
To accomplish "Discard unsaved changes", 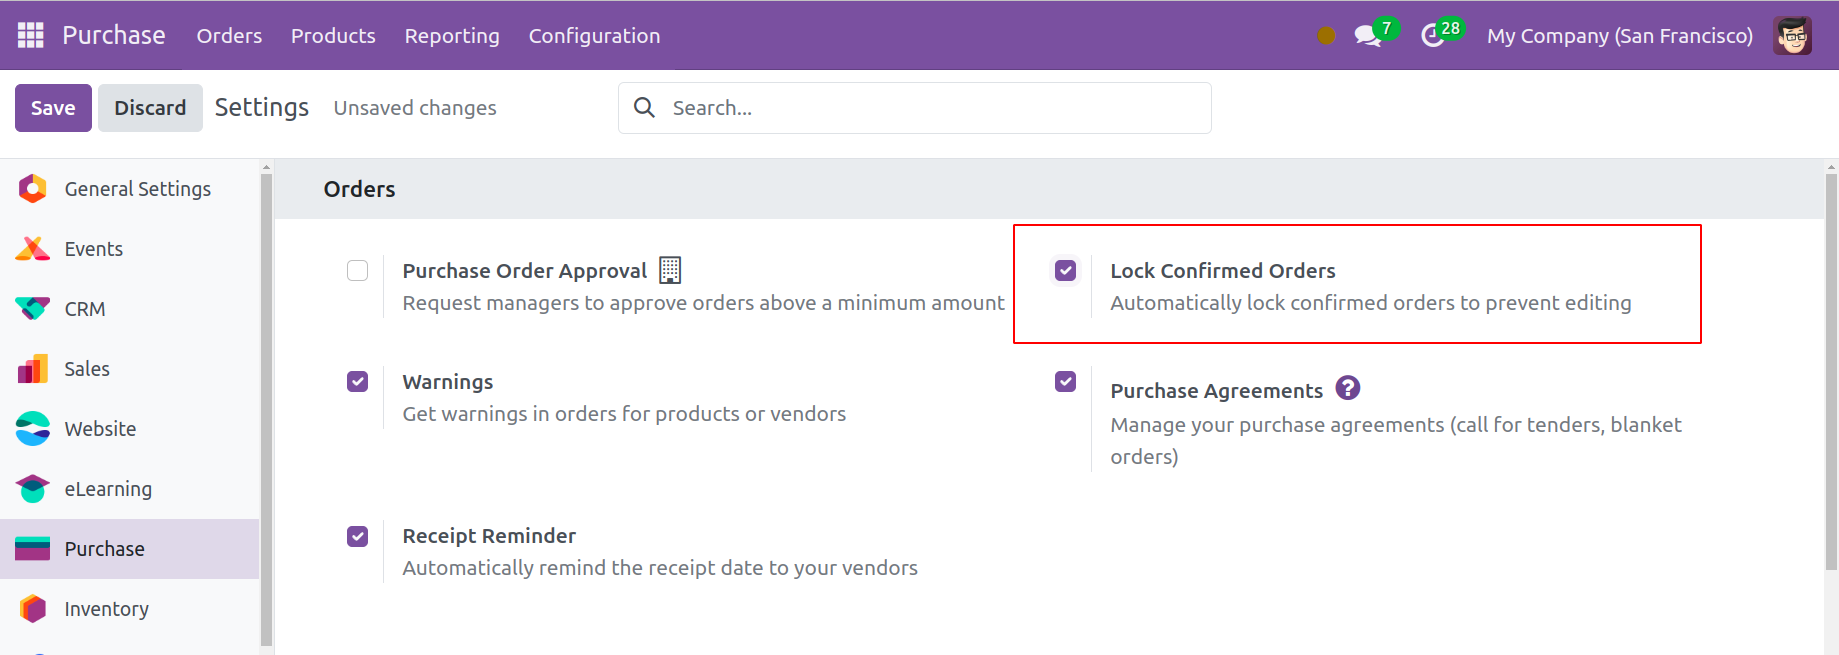I will click(150, 108).
